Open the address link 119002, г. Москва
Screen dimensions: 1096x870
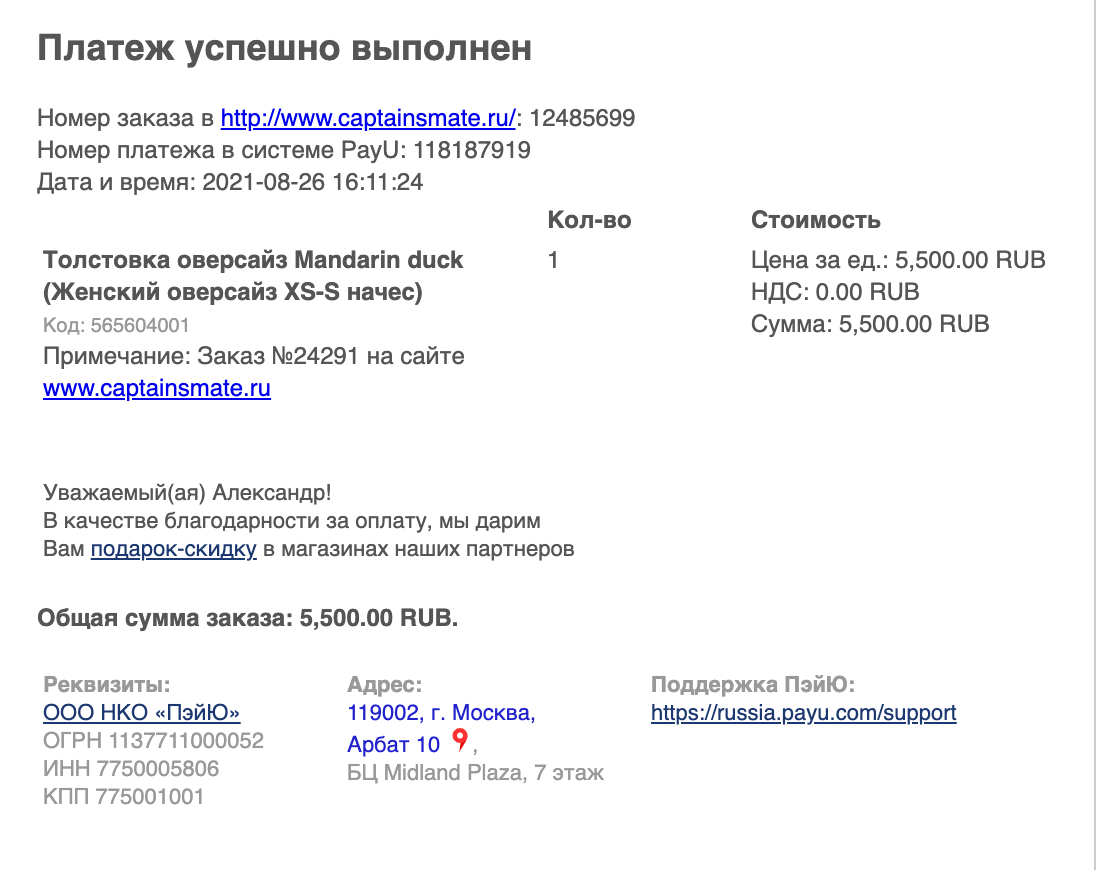tap(441, 712)
